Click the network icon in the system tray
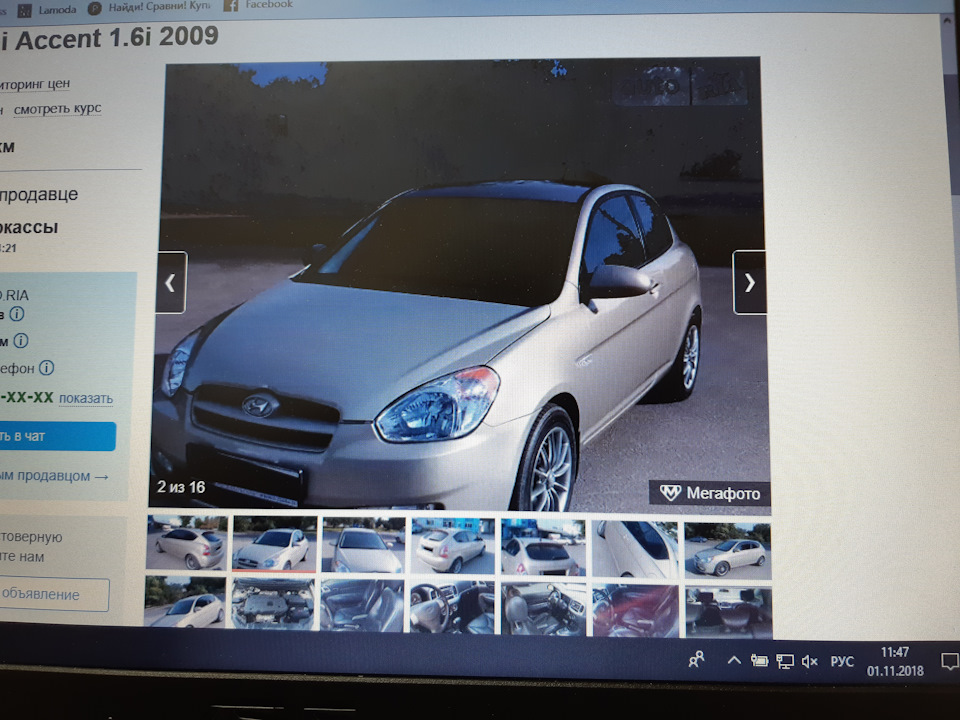This screenshot has width=960, height=720. [784, 661]
